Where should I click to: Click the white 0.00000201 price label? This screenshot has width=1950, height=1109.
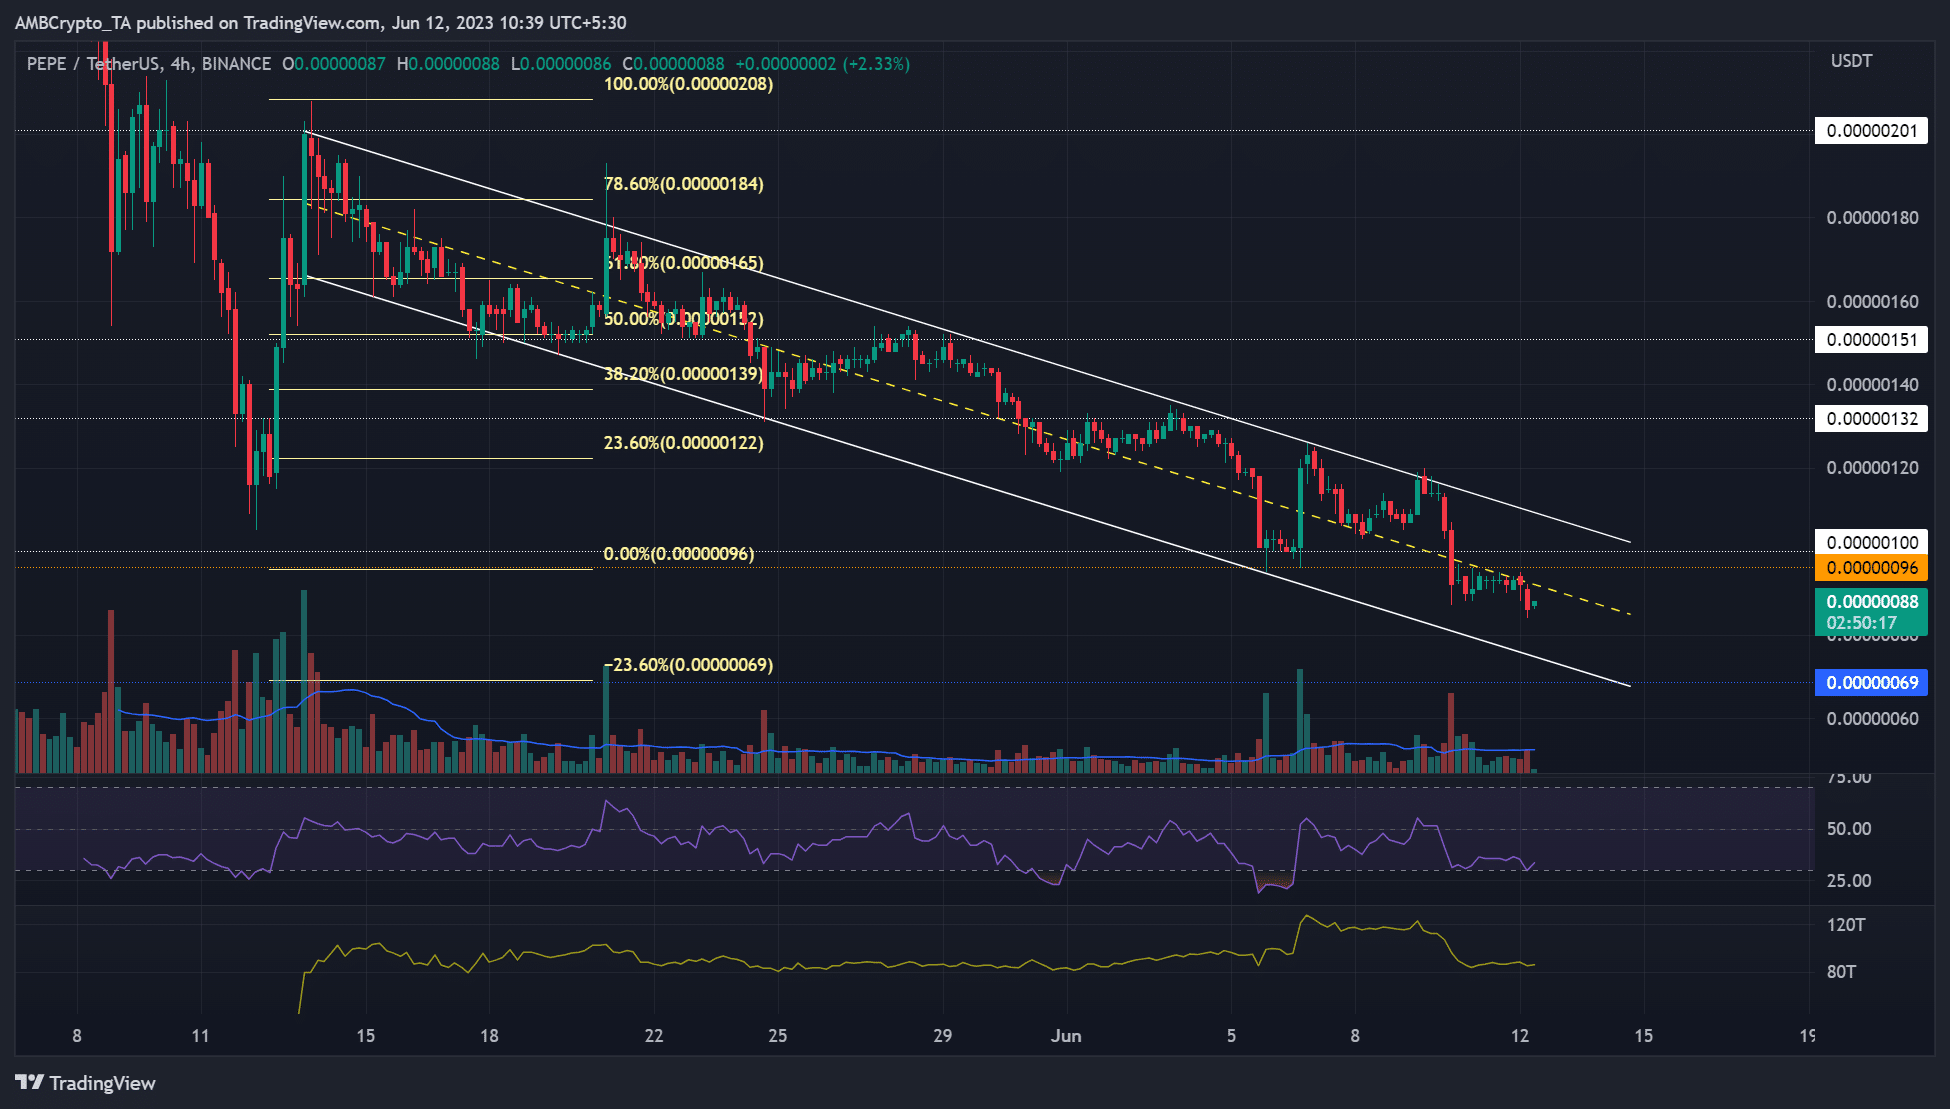1871,131
